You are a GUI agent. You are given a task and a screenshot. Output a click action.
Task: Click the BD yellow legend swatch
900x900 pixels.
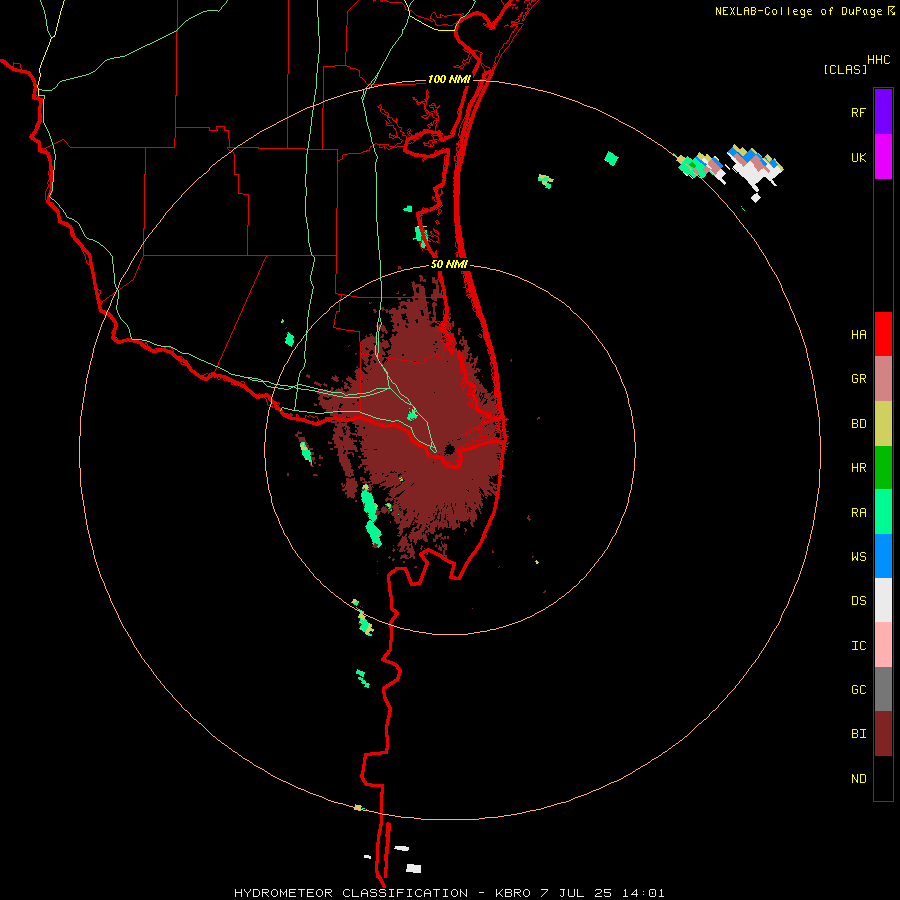(883, 424)
